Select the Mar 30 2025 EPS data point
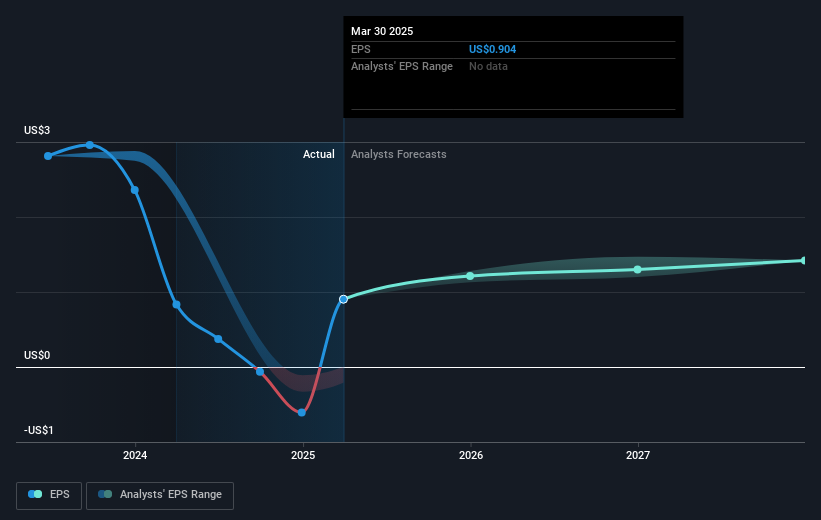Screen dimensions: 821x520 343,300
